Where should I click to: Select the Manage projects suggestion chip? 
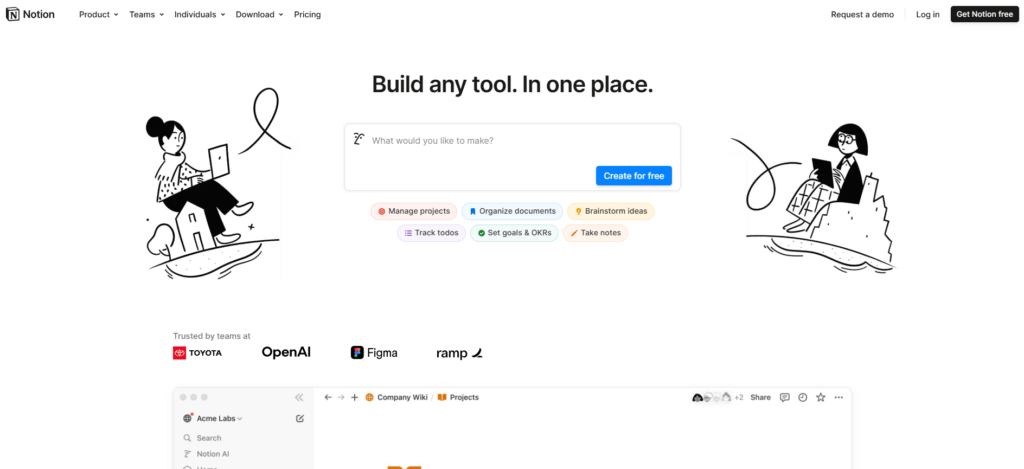413,211
